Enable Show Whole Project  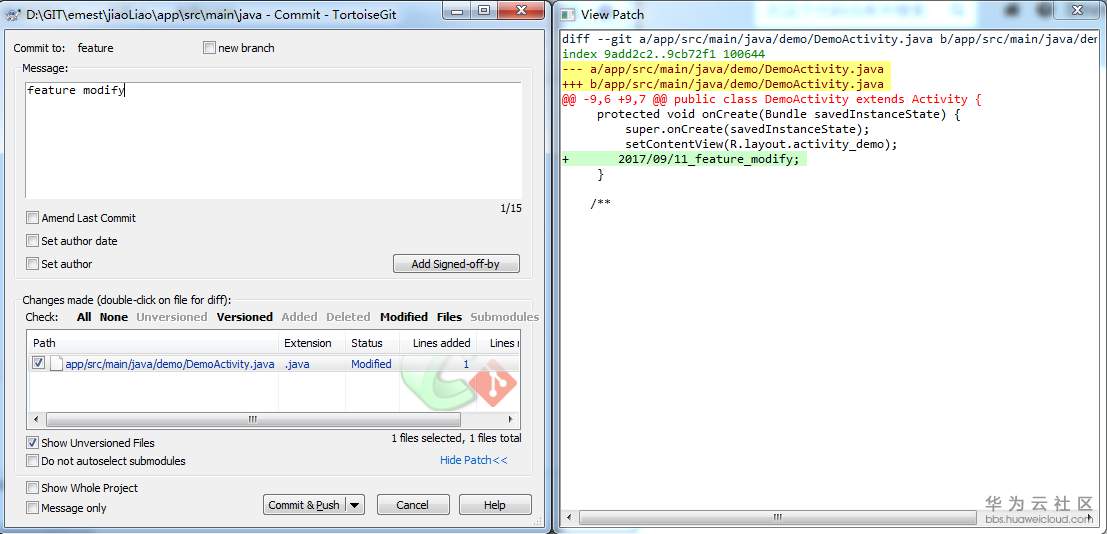[x=32, y=488]
